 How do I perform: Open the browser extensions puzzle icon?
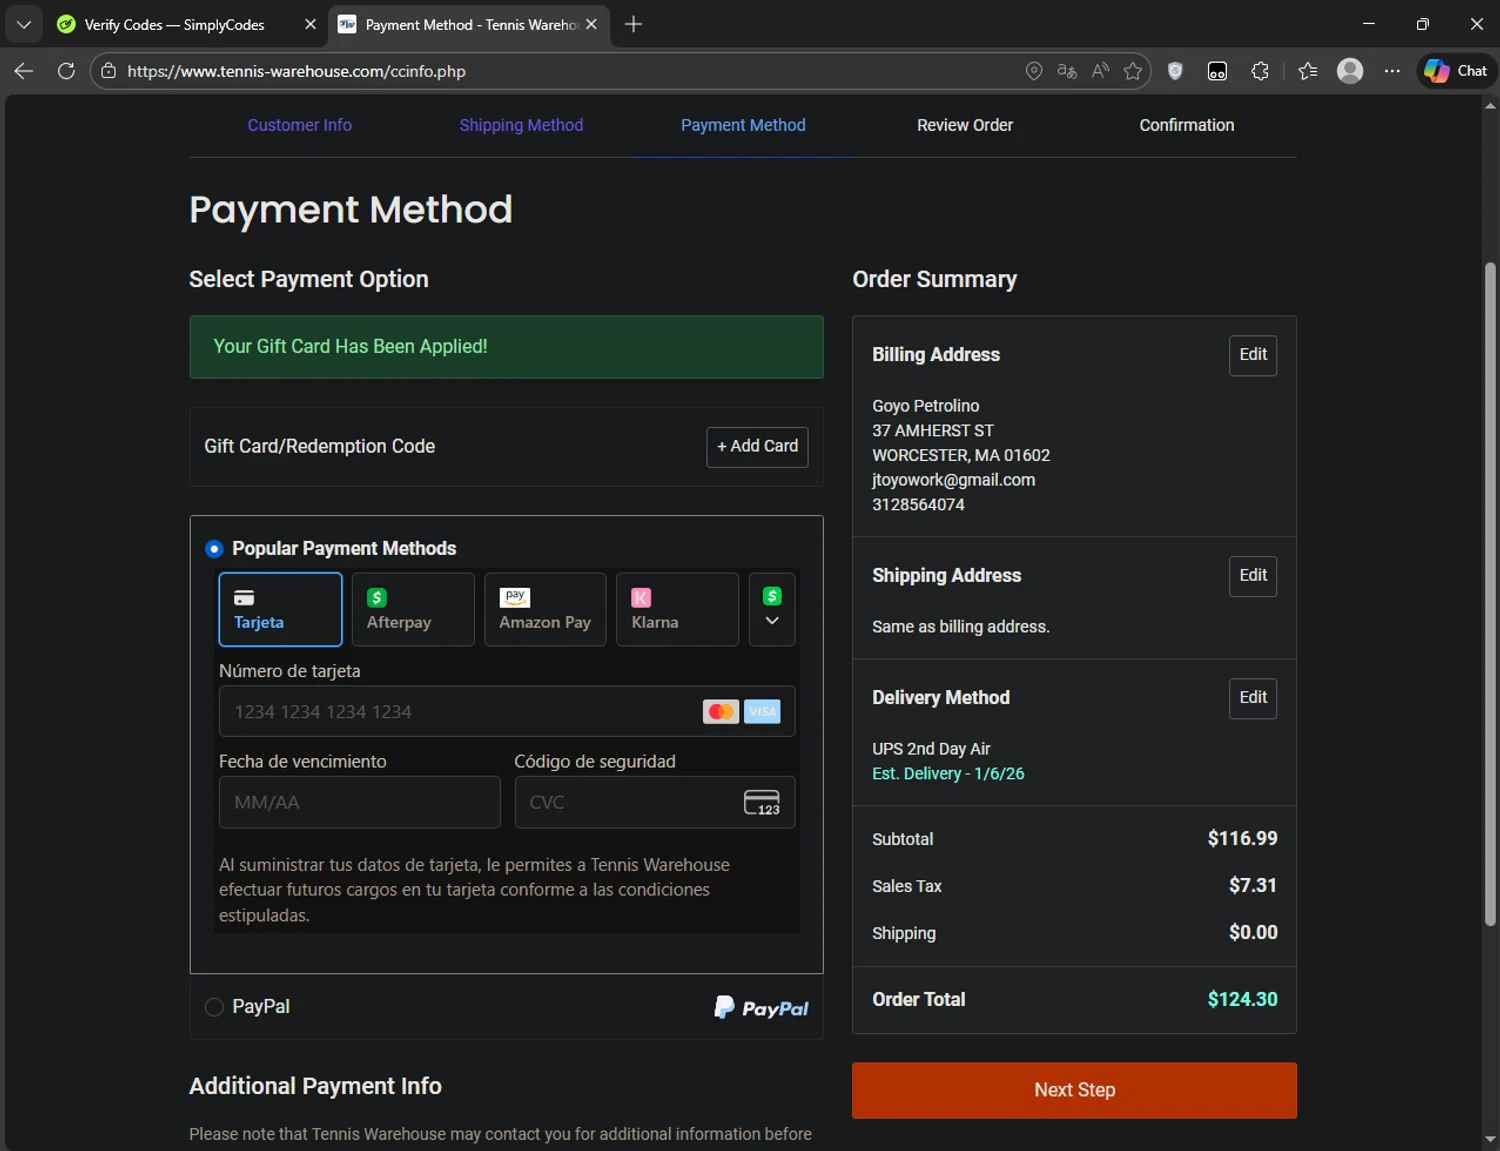1260,71
